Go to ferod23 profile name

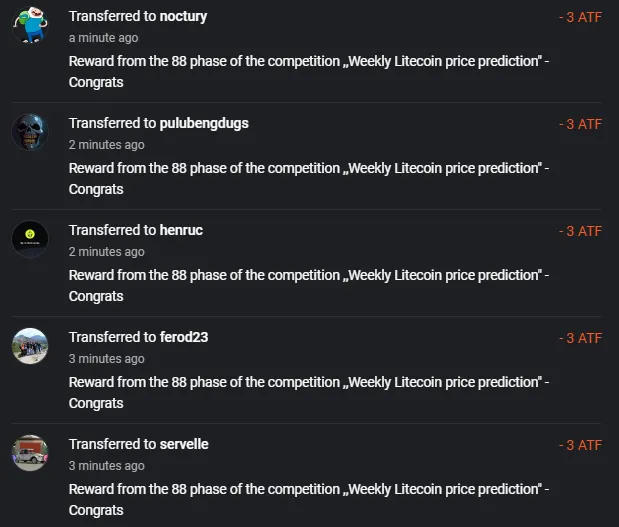[x=184, y=337]
